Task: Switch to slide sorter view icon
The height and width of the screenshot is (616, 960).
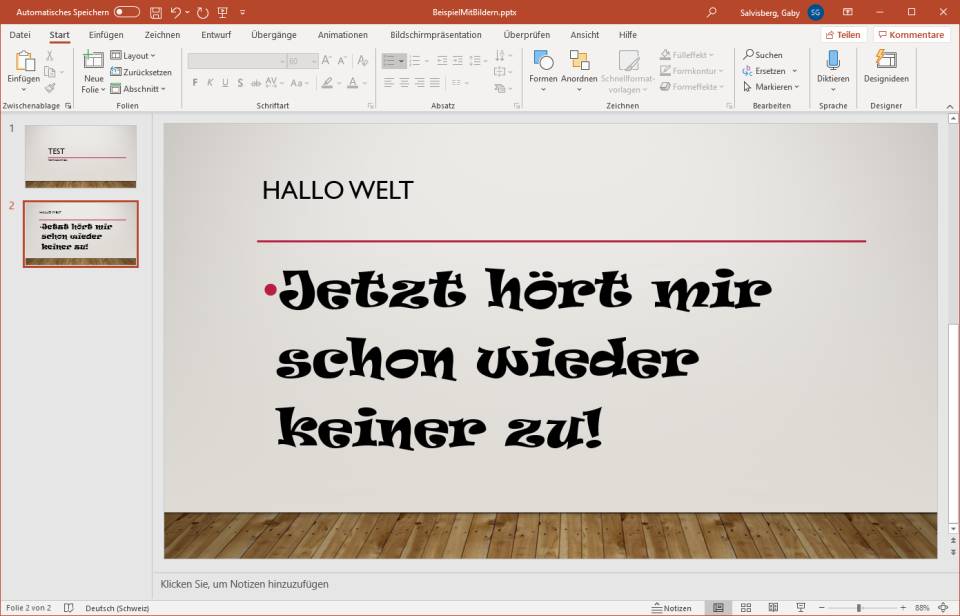Action: [x=746, y=608]
